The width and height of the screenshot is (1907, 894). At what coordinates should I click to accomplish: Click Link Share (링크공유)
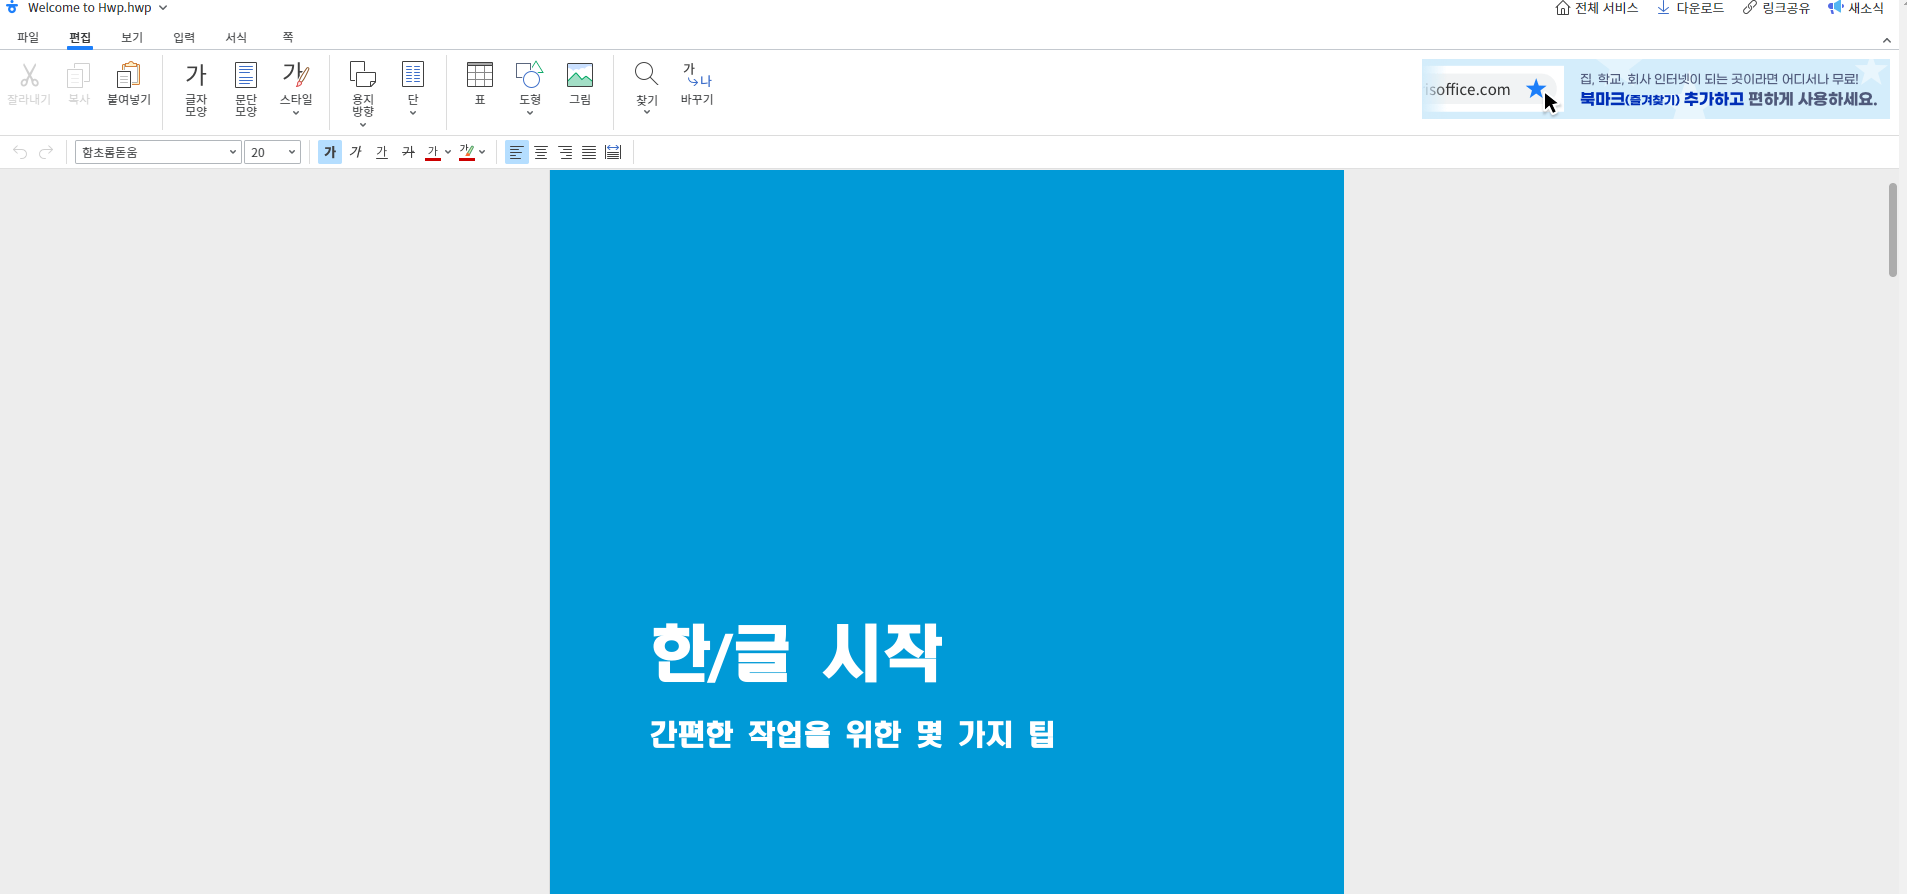click(1777, 8)
